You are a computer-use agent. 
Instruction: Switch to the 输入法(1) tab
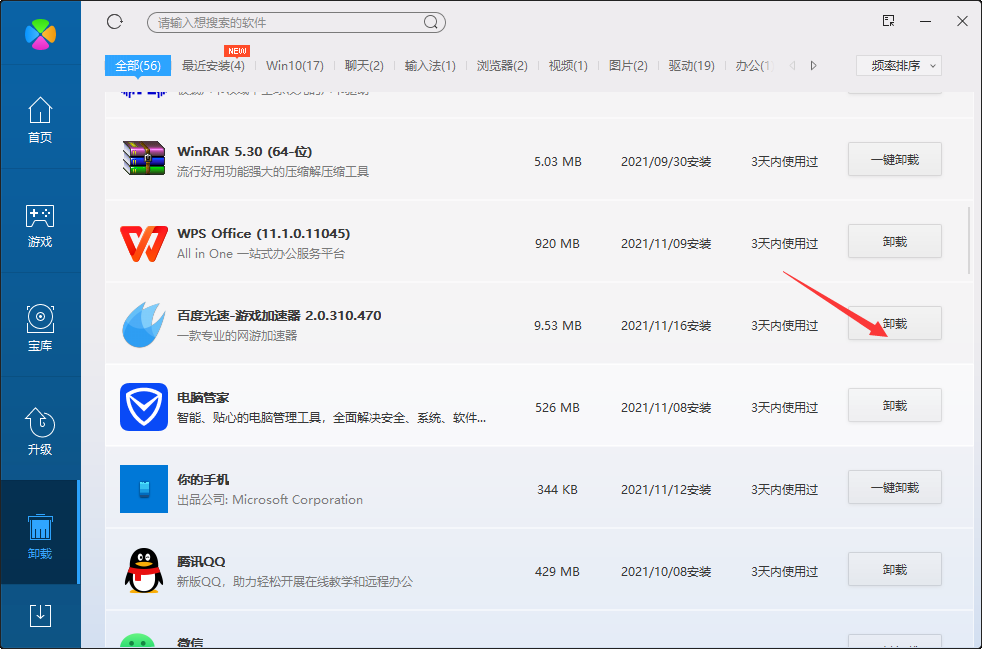(x=430, y=66)
